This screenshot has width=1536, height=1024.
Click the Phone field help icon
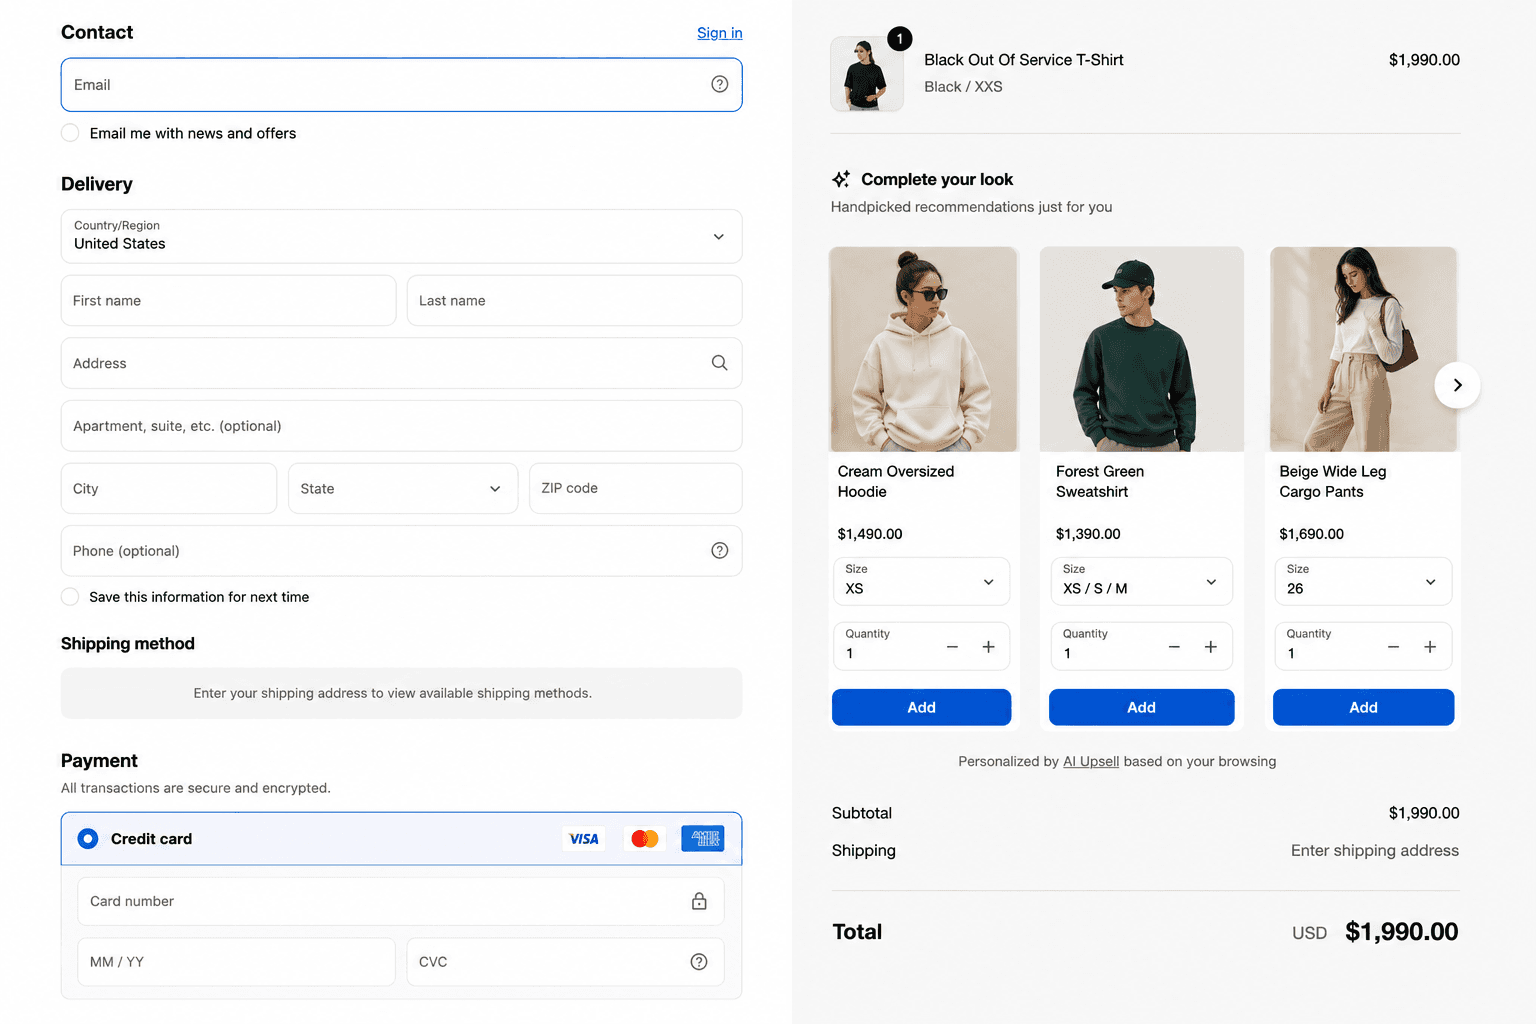tap(719, 551)
